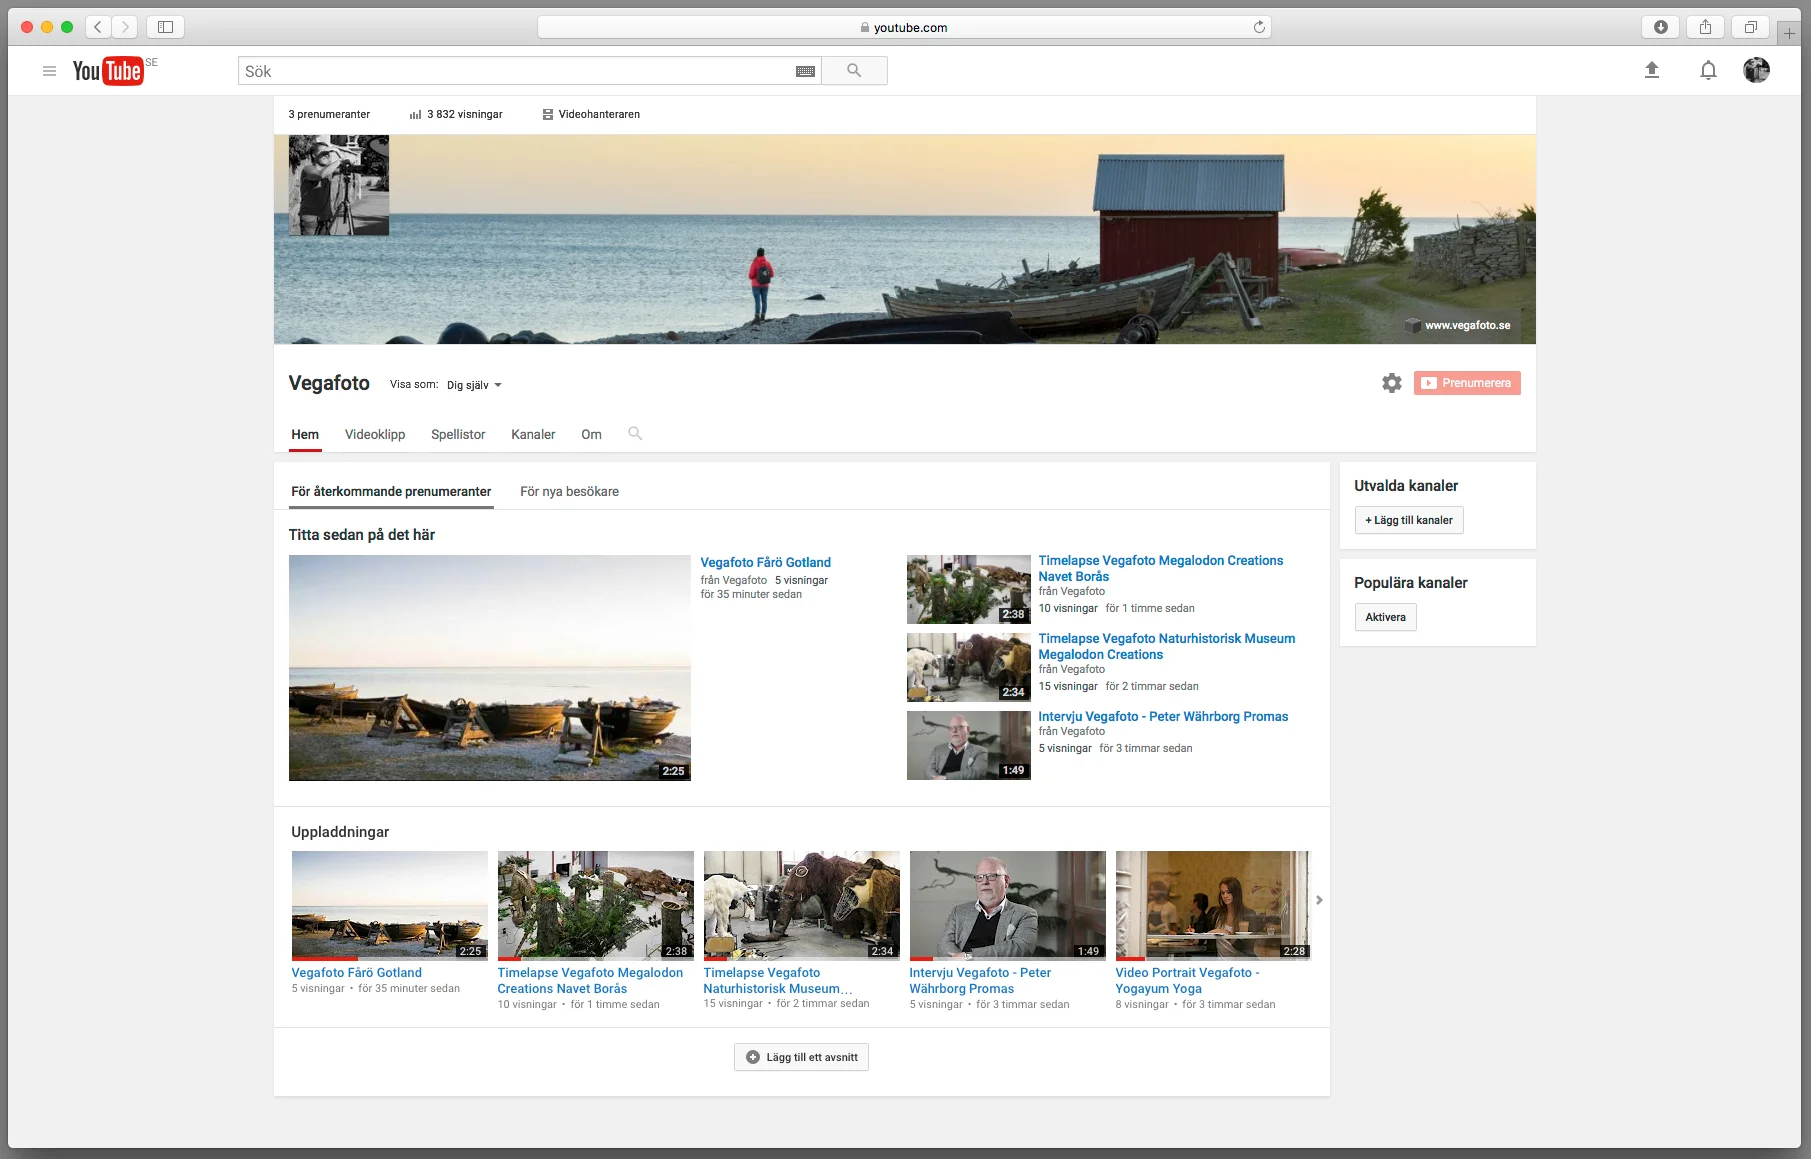Show next uploads with right chevron
Screen dimensions: 1811x1159
click(1319, 900)
